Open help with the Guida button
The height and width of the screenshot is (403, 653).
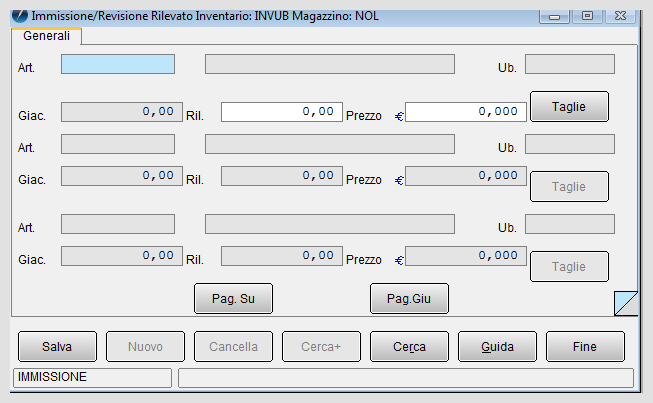click(x=497, y=346)
